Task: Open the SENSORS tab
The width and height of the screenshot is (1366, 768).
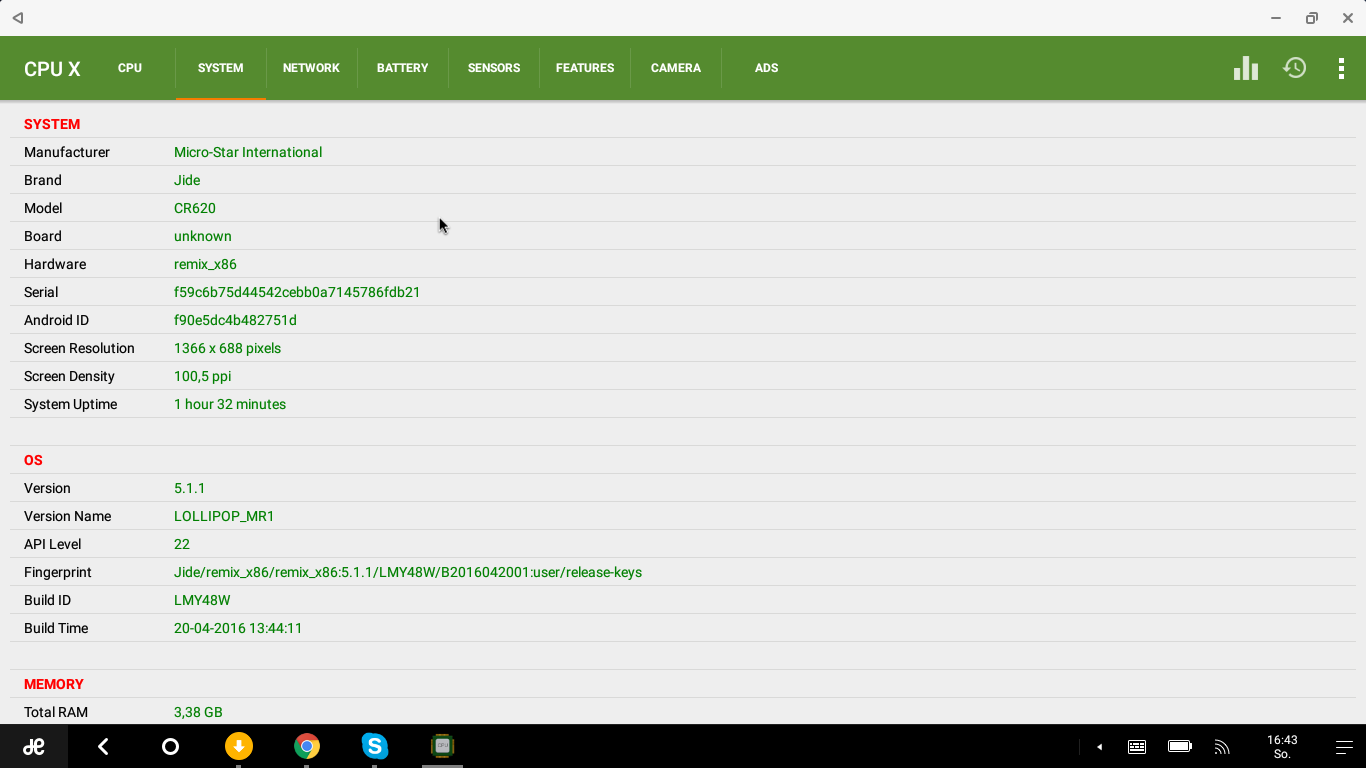Action: [x=494, y=68]
